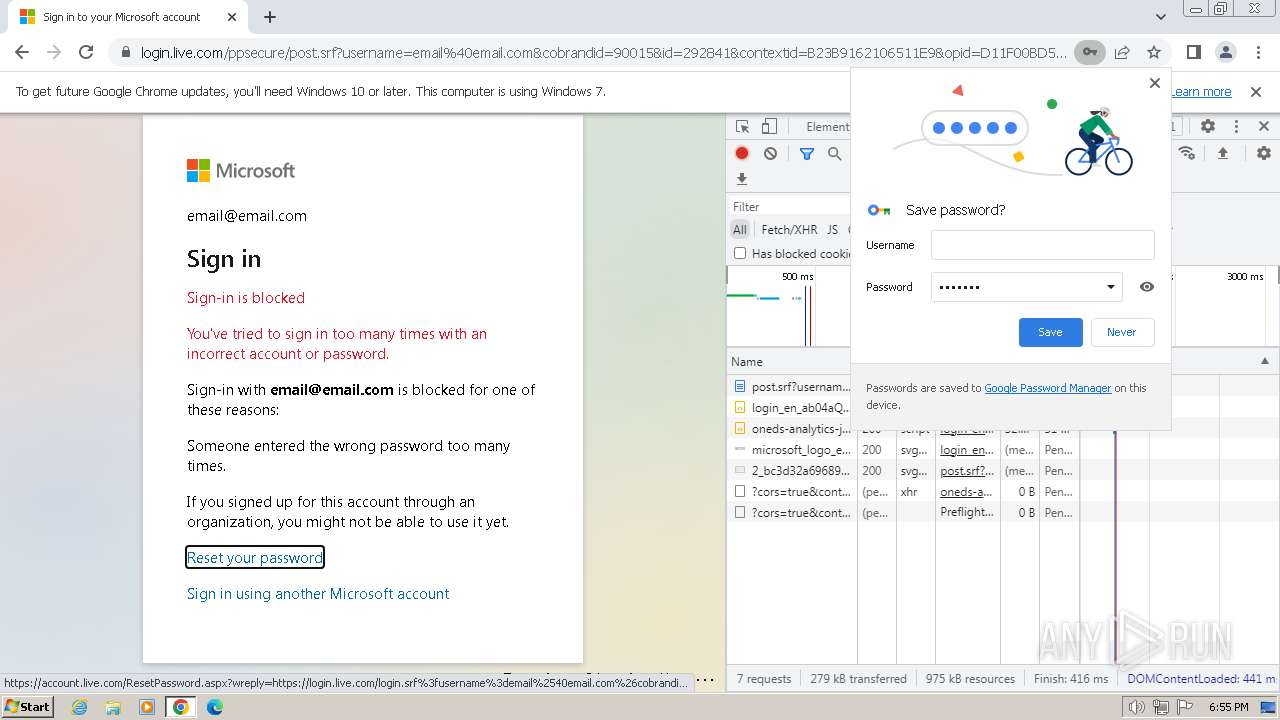Open DevTools three-dot customize menu
Screen dimensions: 1280x720
[x=1236, y=127]
